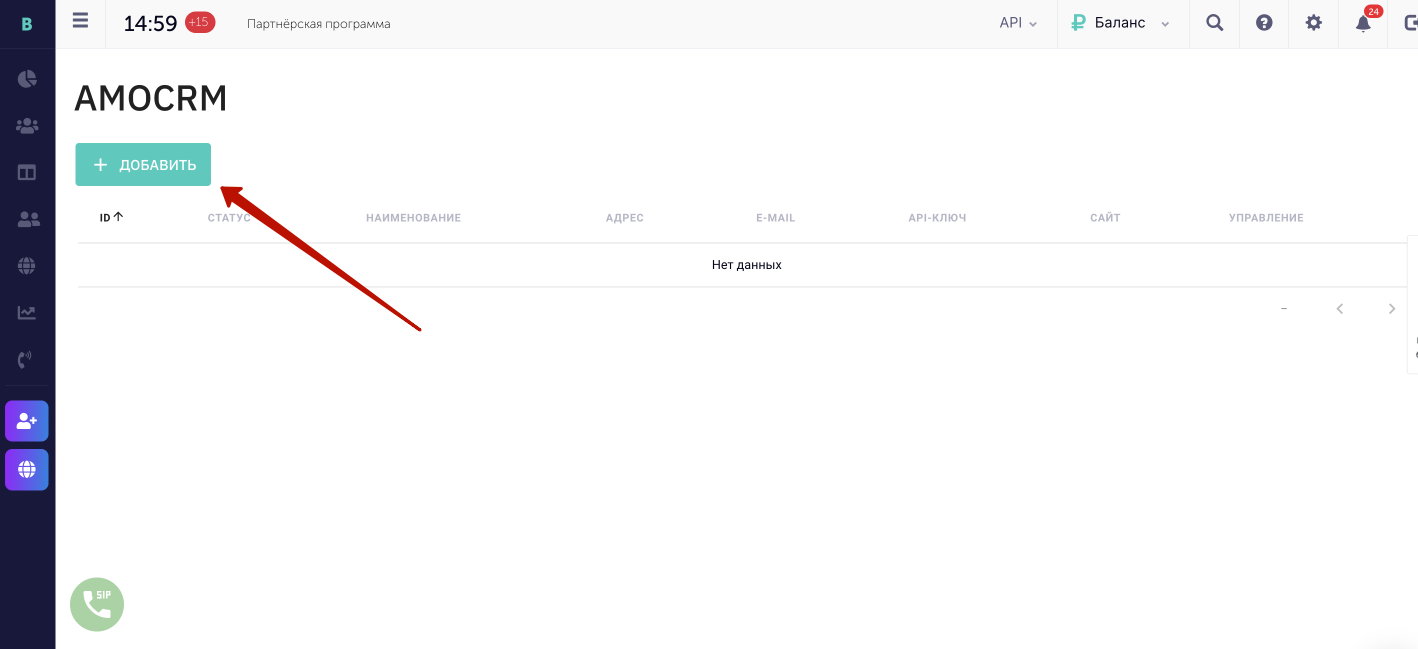Go to next page chevron
1418x649 pixels.
click(x=1391, y=309)
